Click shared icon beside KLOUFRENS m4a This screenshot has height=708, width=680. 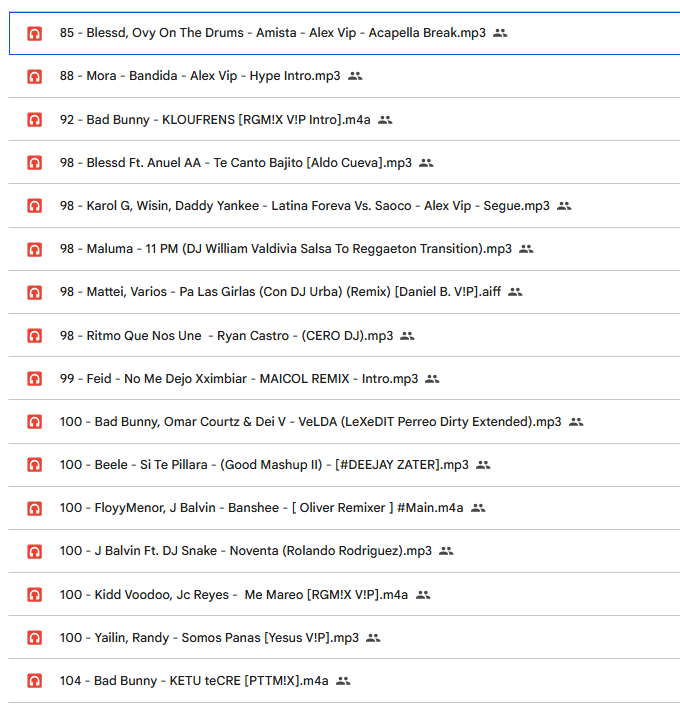[385, 120]
